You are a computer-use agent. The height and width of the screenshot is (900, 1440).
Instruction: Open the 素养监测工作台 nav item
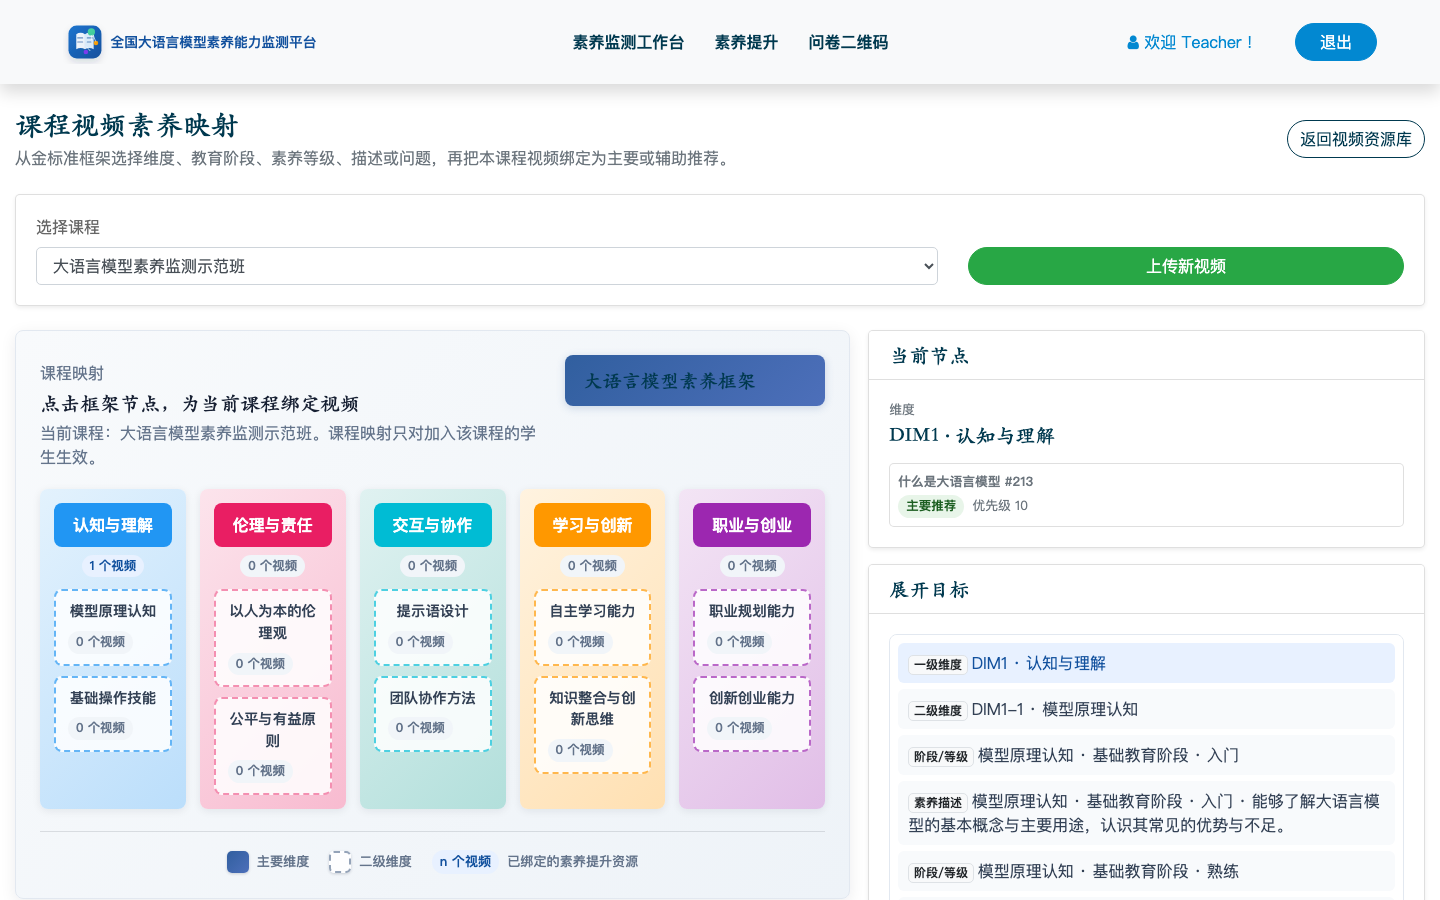pos(628,42)
